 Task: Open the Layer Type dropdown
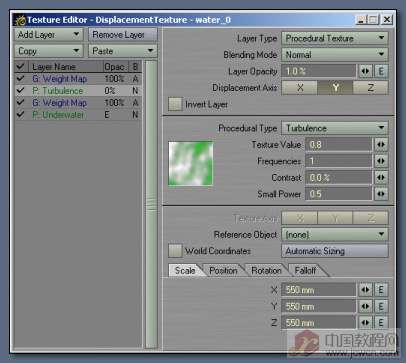(335, 38)
